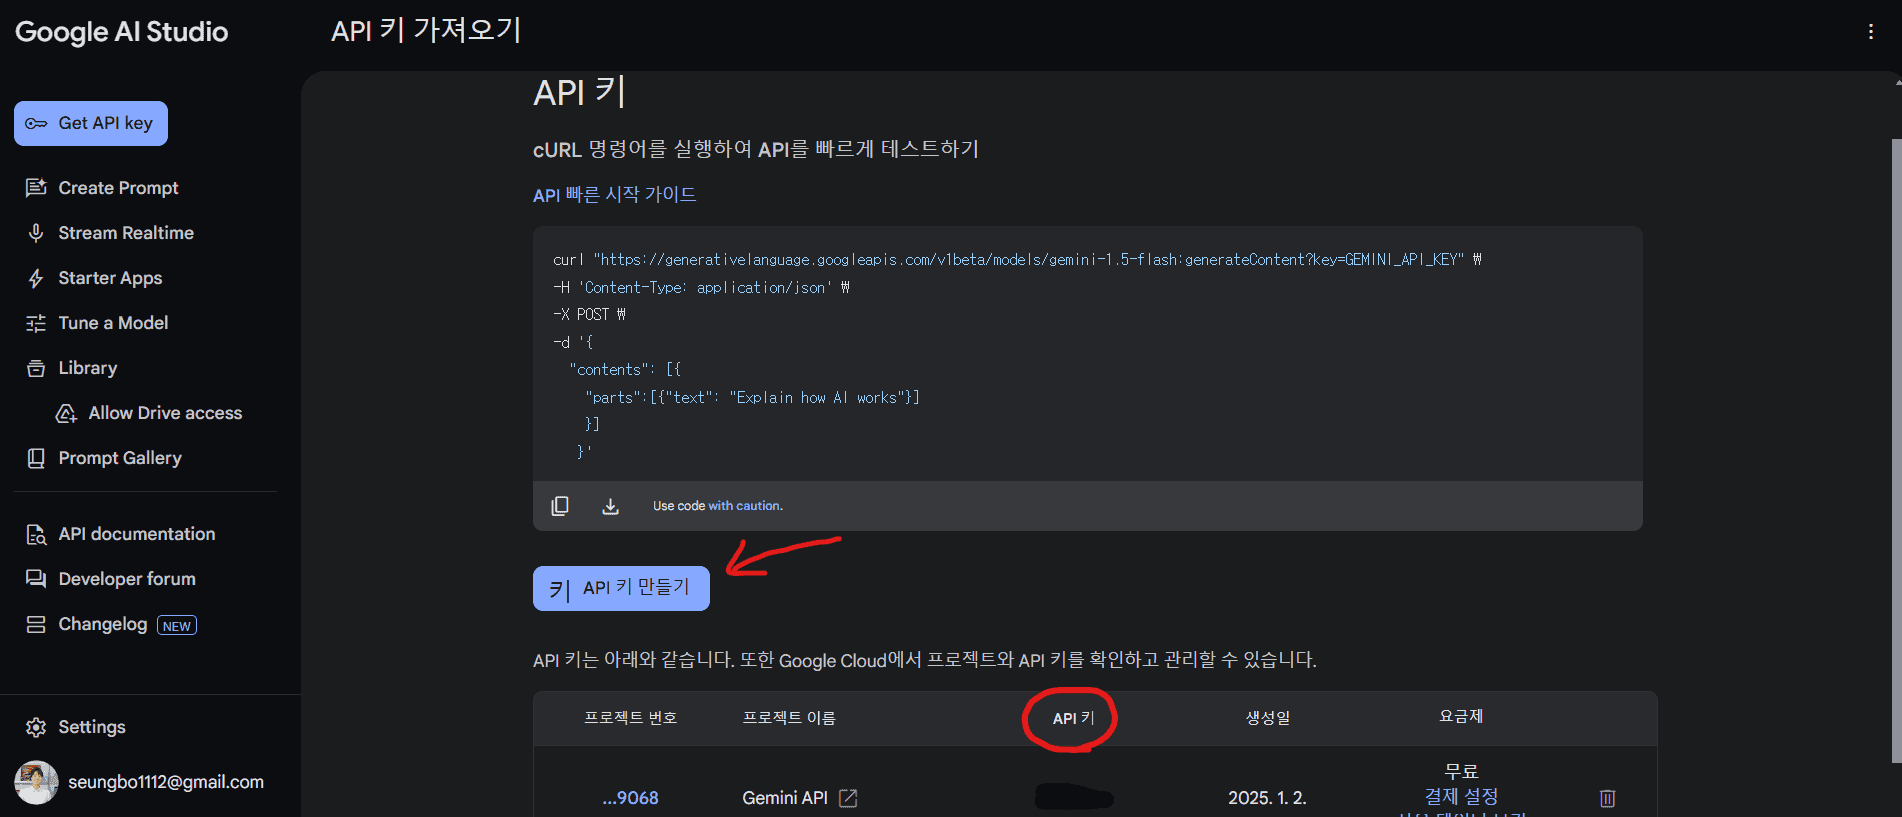Viewport: 1902px width, 817px height.
Task: Open Gemini API project external link icon
Action: pos(848,798)
